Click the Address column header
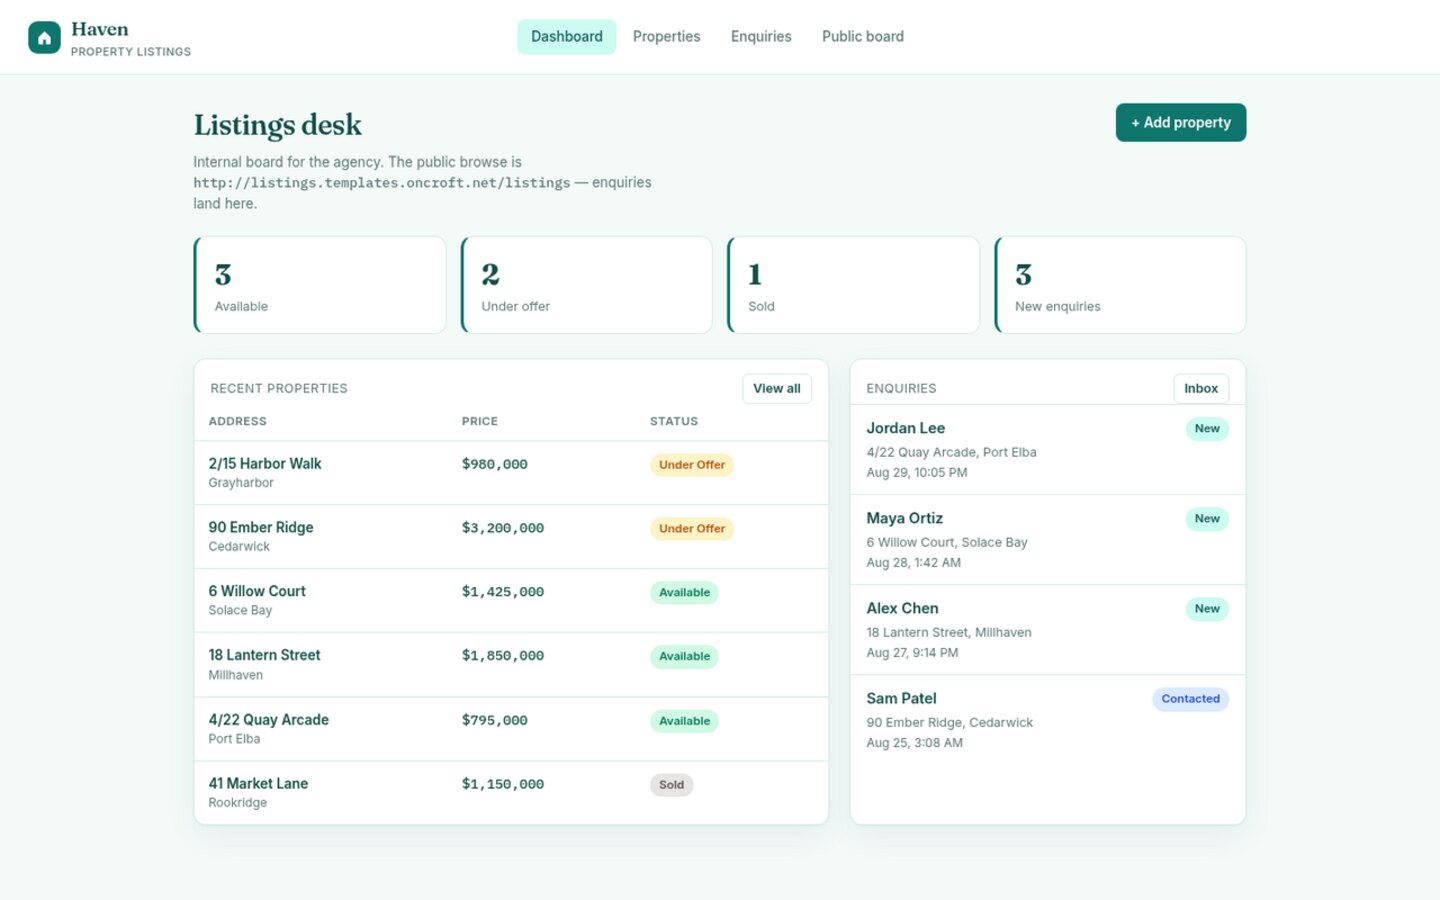This screenshot has height=900, width=1440. click(x=237, y=421)
